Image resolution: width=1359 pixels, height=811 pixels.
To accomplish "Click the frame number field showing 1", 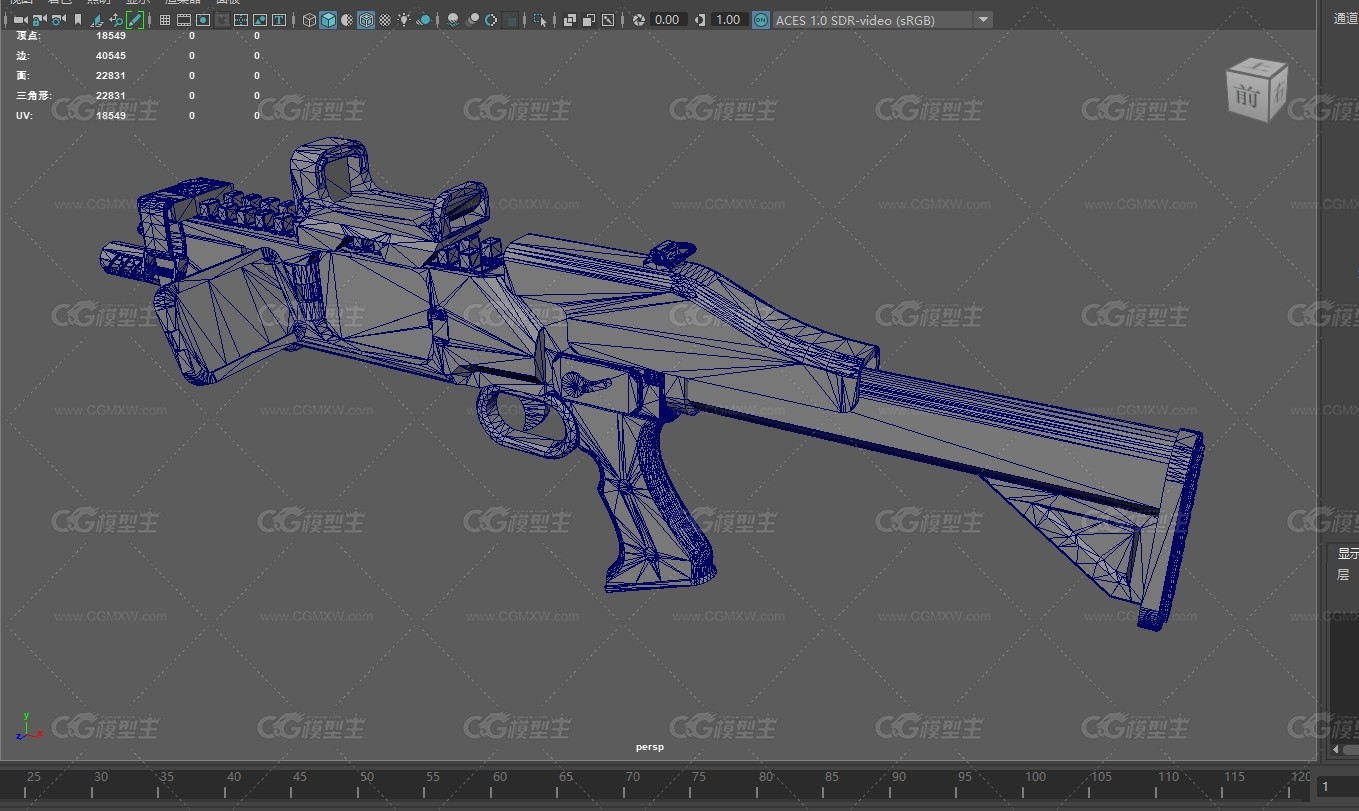I will point(1338,787).
